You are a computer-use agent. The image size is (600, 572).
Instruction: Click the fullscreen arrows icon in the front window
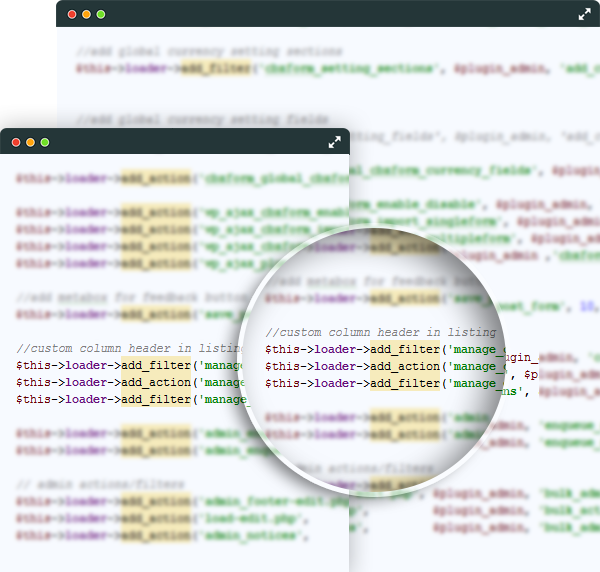coord(334,142)
